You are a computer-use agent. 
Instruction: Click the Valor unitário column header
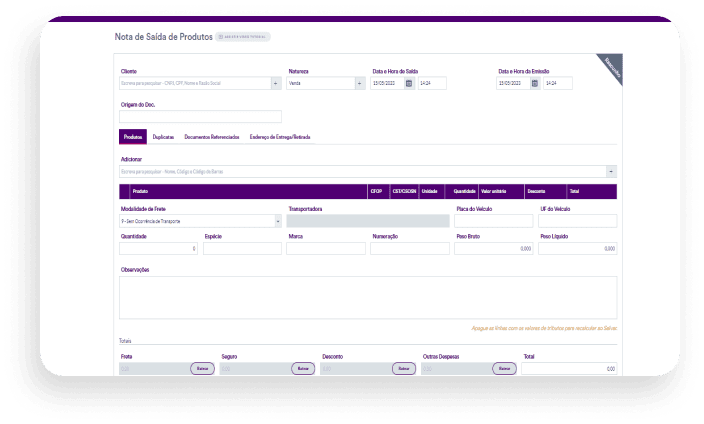click(501, 191)
